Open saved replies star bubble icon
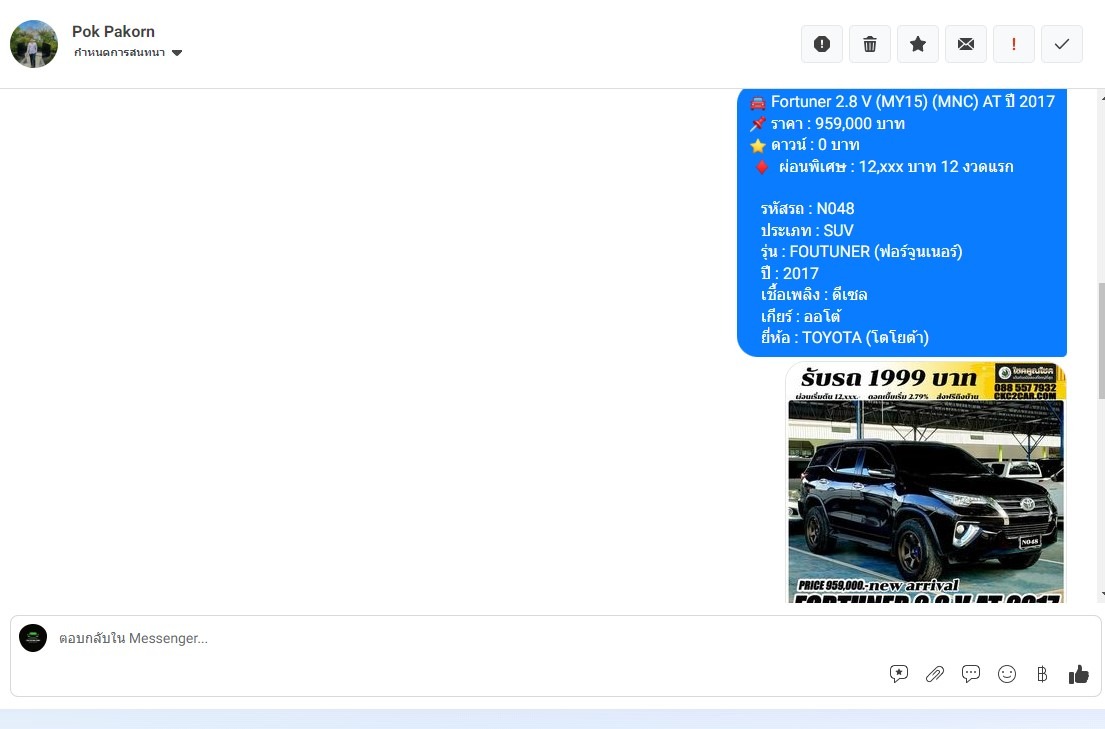 (899, 674)
